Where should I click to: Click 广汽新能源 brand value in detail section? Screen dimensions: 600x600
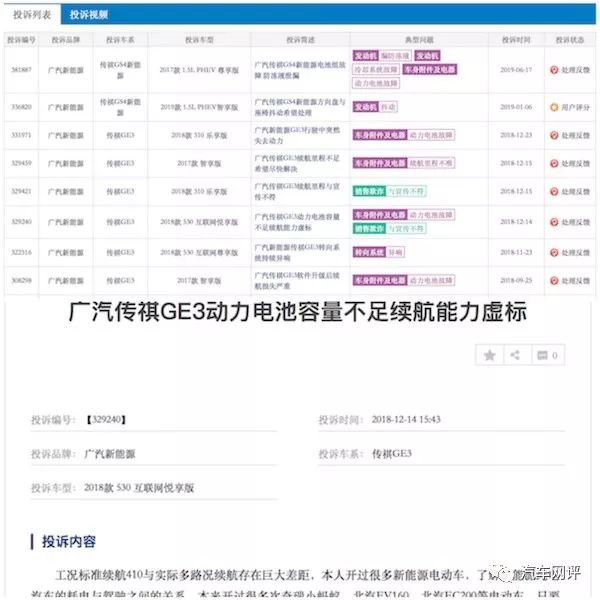[x=109, y=454]
